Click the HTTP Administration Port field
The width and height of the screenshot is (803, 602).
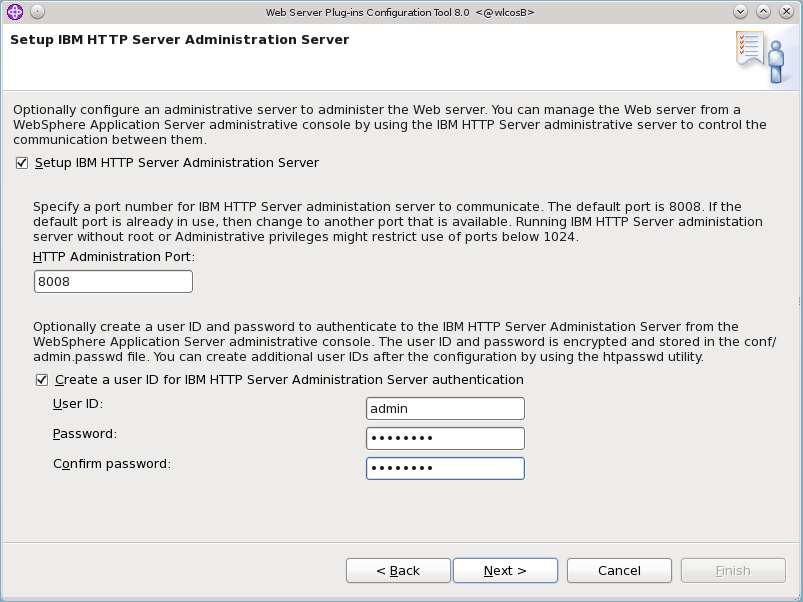113,282
